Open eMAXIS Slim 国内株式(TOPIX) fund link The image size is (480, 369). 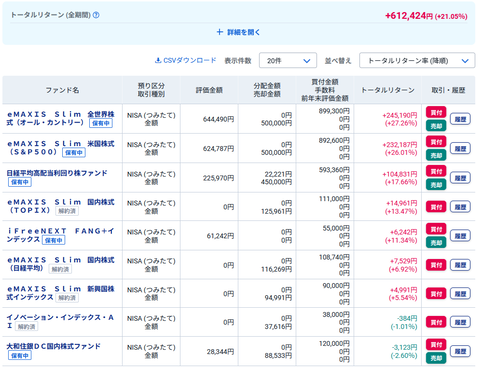[x=60, y=206]
